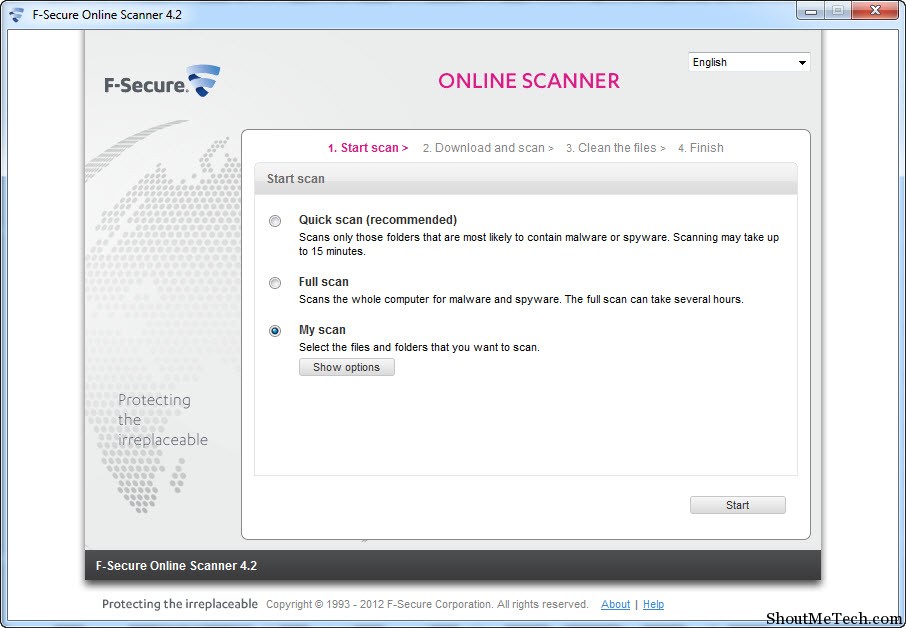Image resolution: width=906 pixels, height=628 pixels.
Task: Select the Clean the files step
Action: (614, 147)
